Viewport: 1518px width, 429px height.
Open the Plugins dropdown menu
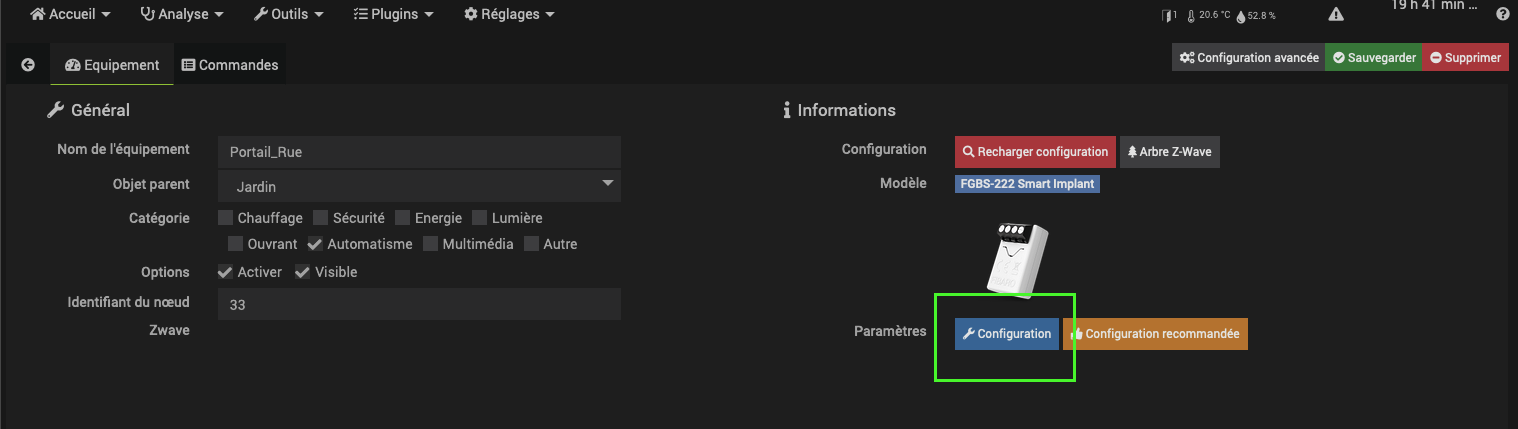[x=394, y=15]
